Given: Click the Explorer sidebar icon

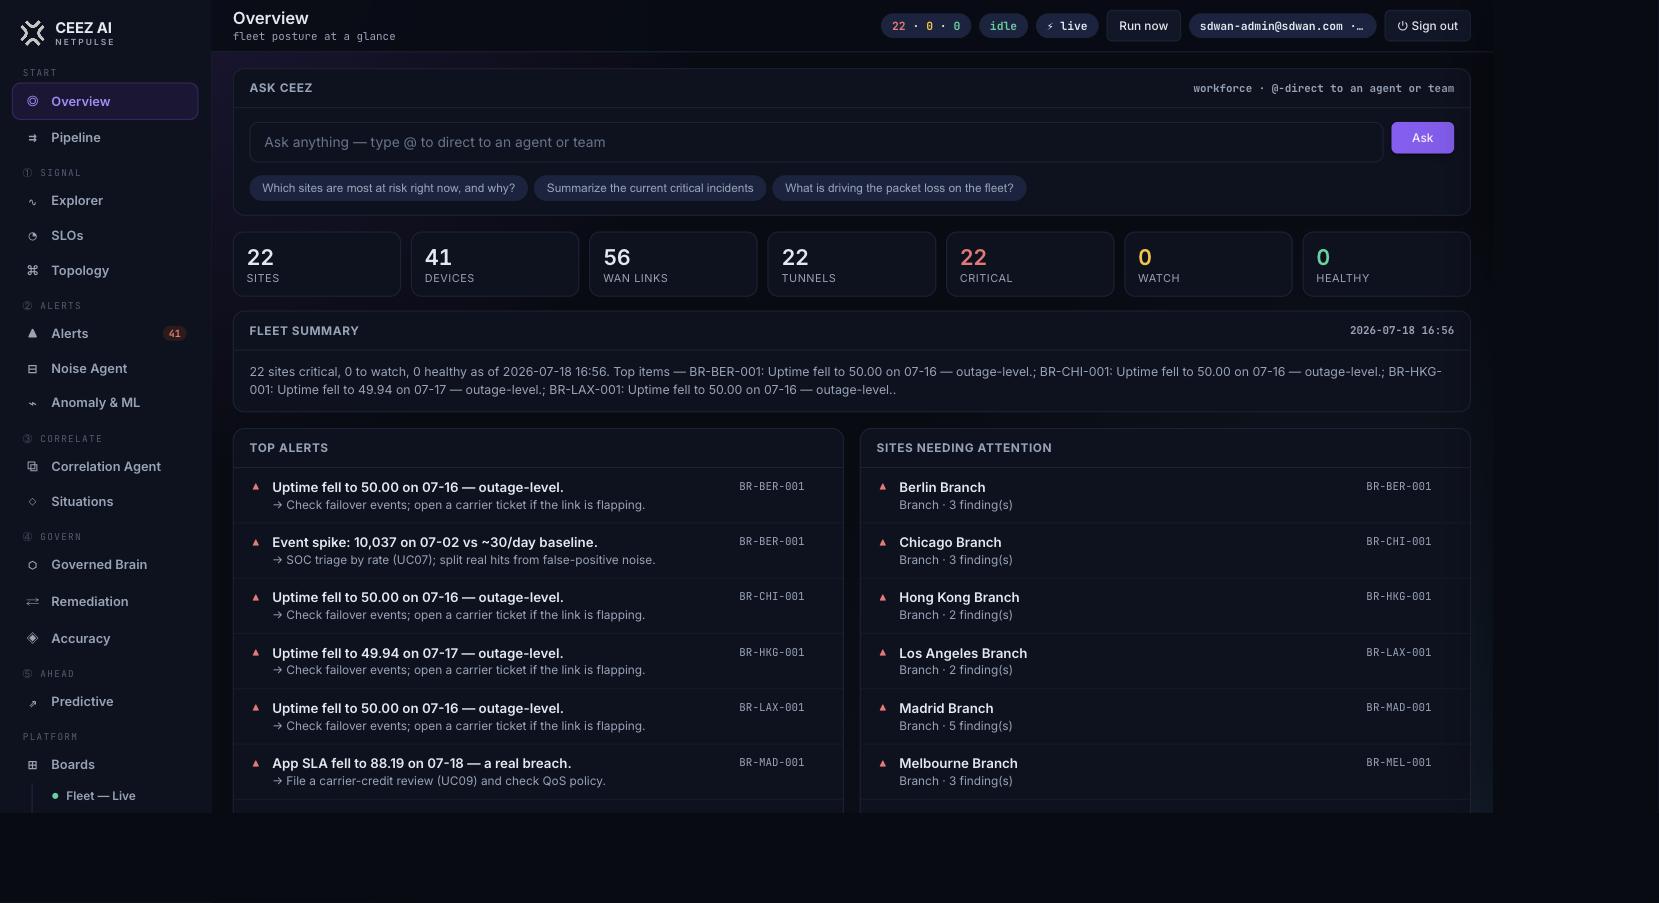Looking at the screenshot, I should pos(32,201).
